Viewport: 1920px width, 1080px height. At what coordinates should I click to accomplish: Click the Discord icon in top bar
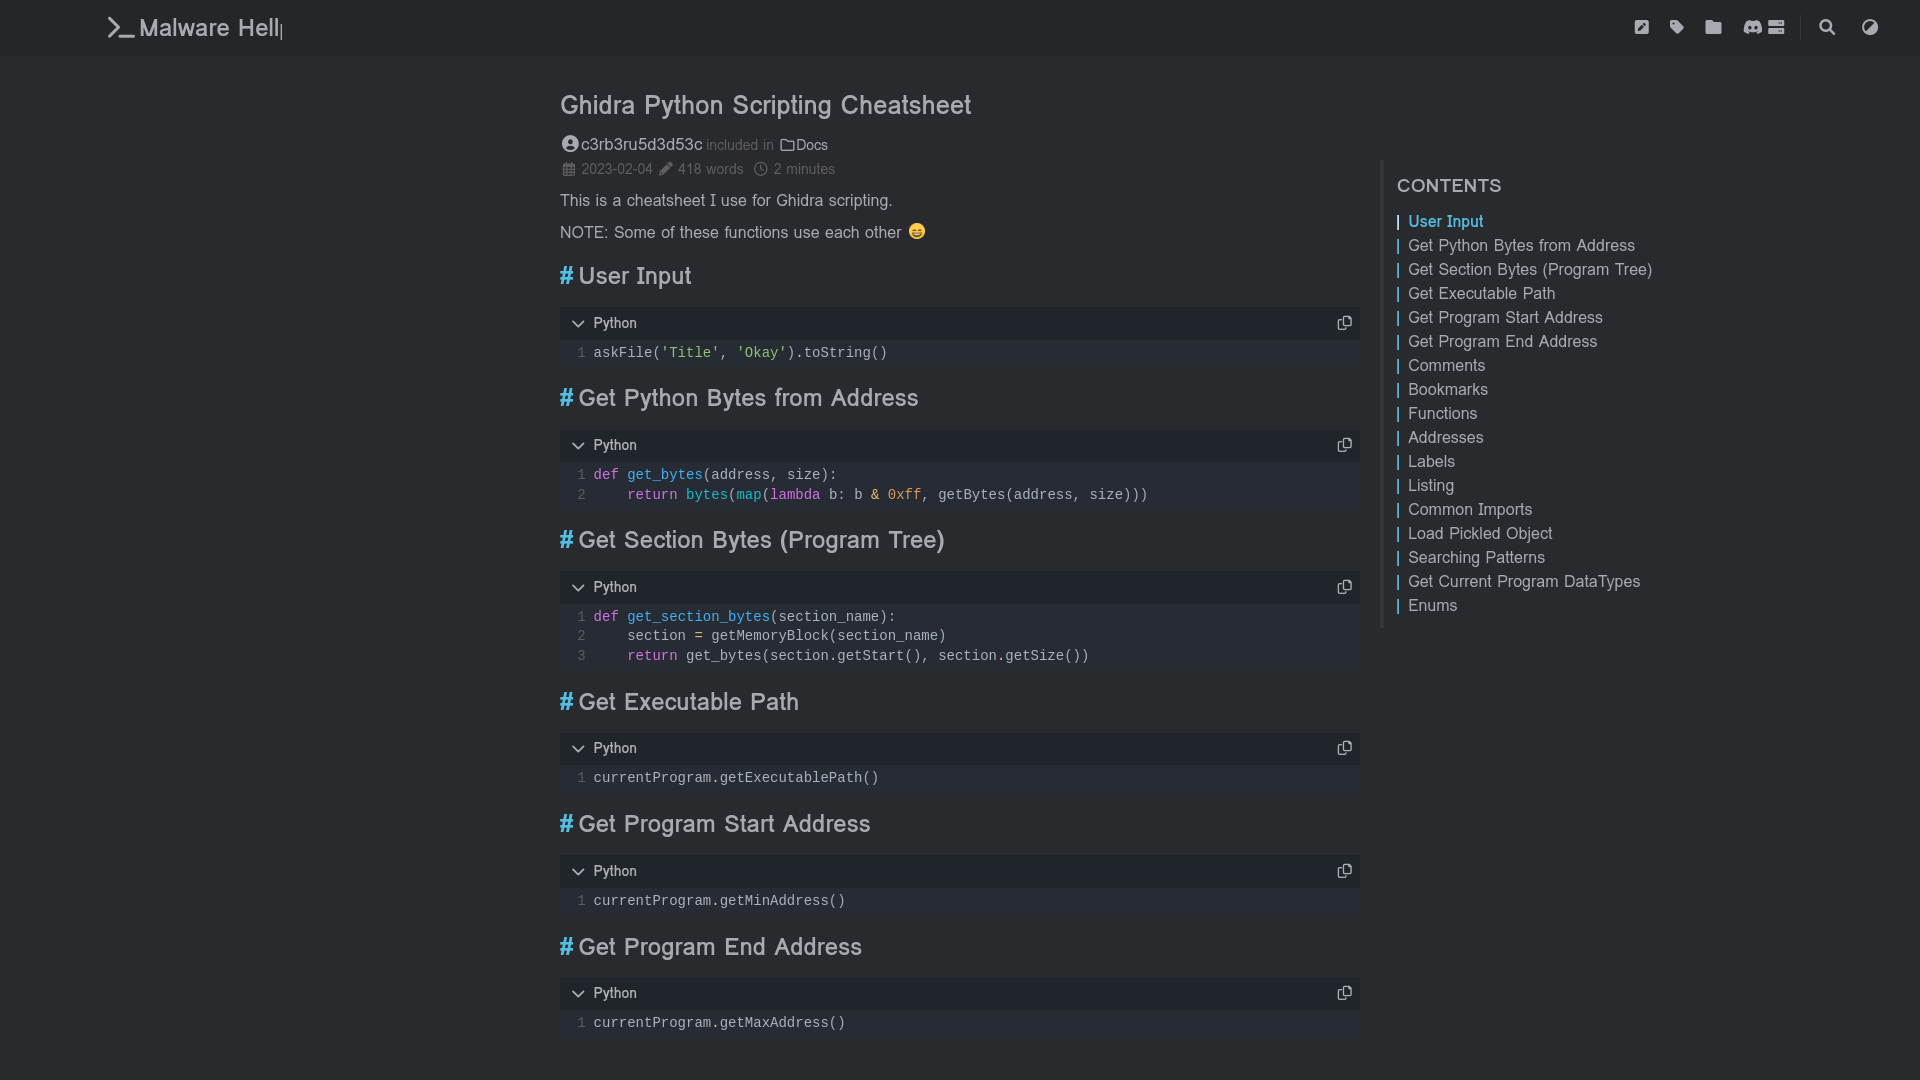(x=1753, y=28)
